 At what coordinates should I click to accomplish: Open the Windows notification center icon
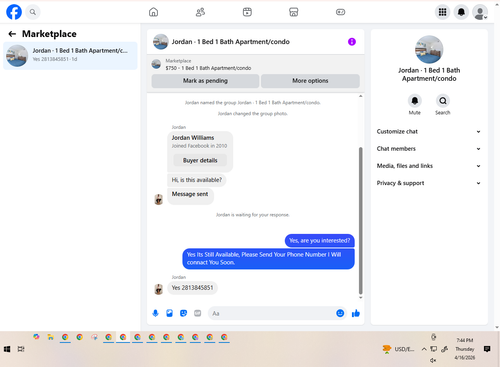pos(487,349)
